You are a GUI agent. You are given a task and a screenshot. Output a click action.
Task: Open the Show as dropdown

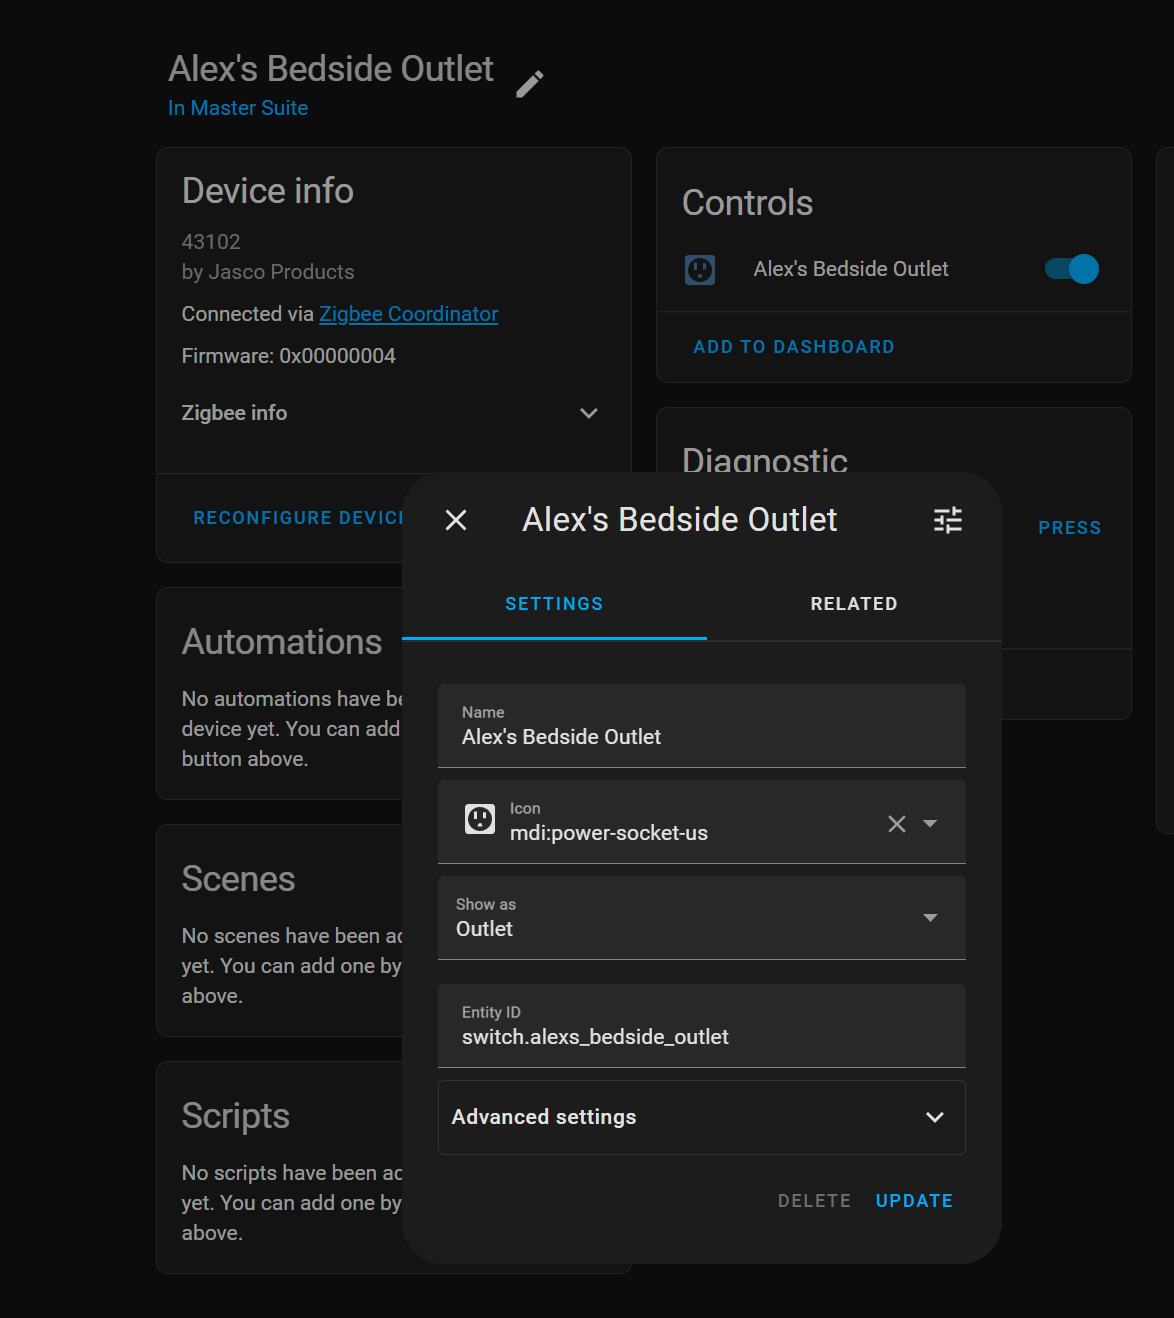(x=929, y=917)
